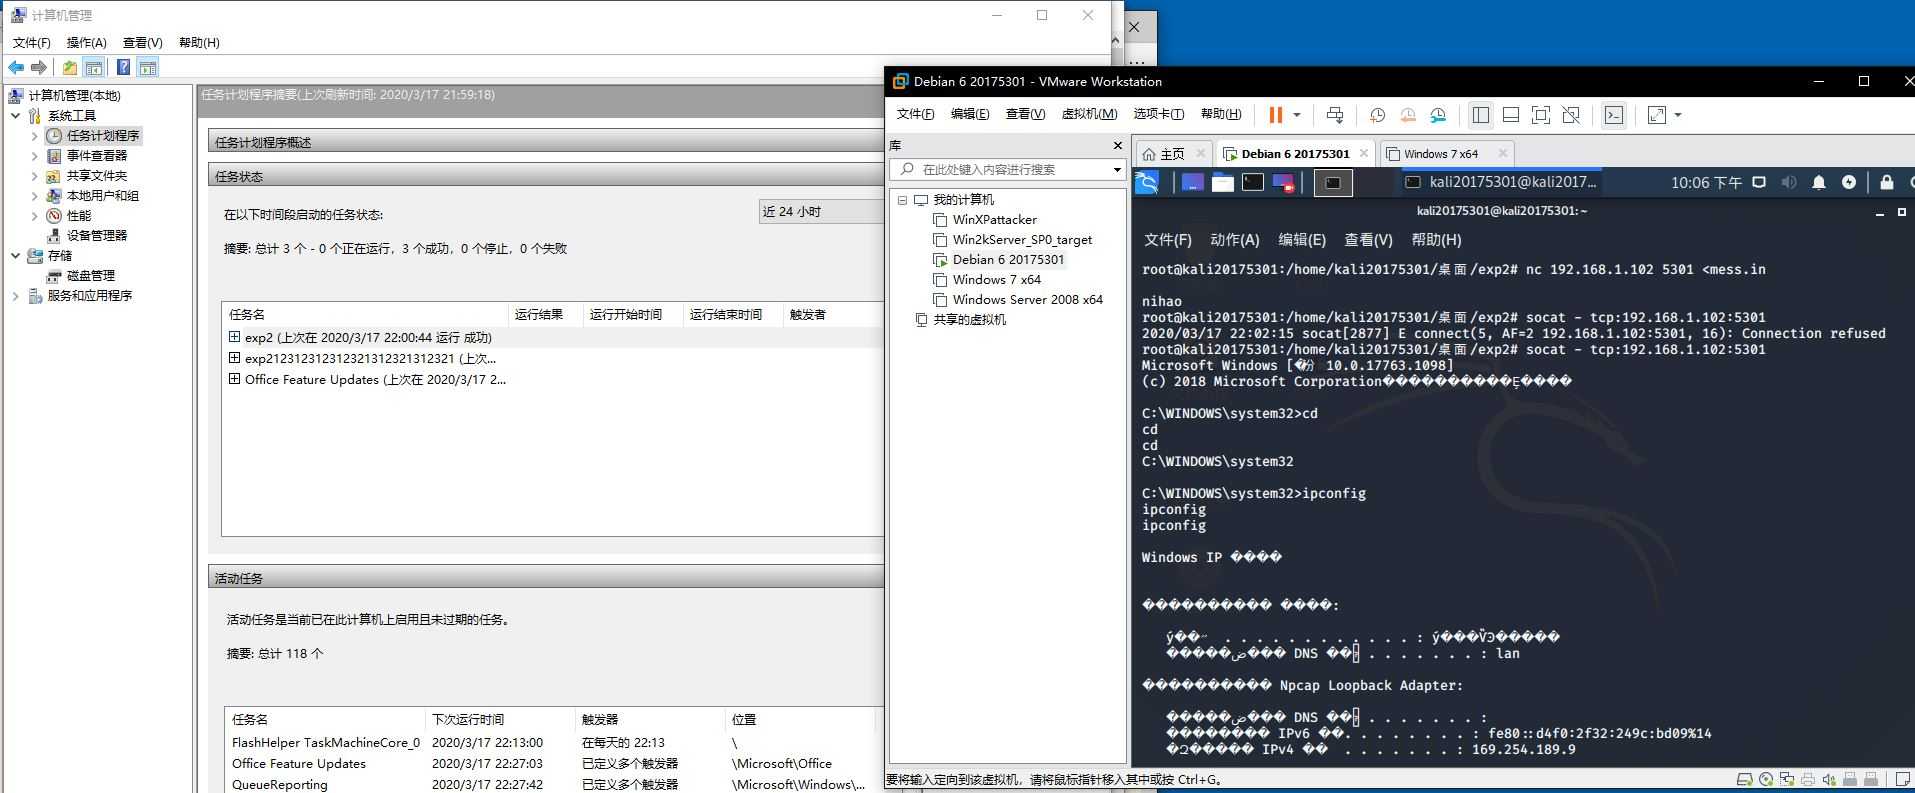Close the VMware library panel
The image size is (1915, 793).
(1118, 146)
